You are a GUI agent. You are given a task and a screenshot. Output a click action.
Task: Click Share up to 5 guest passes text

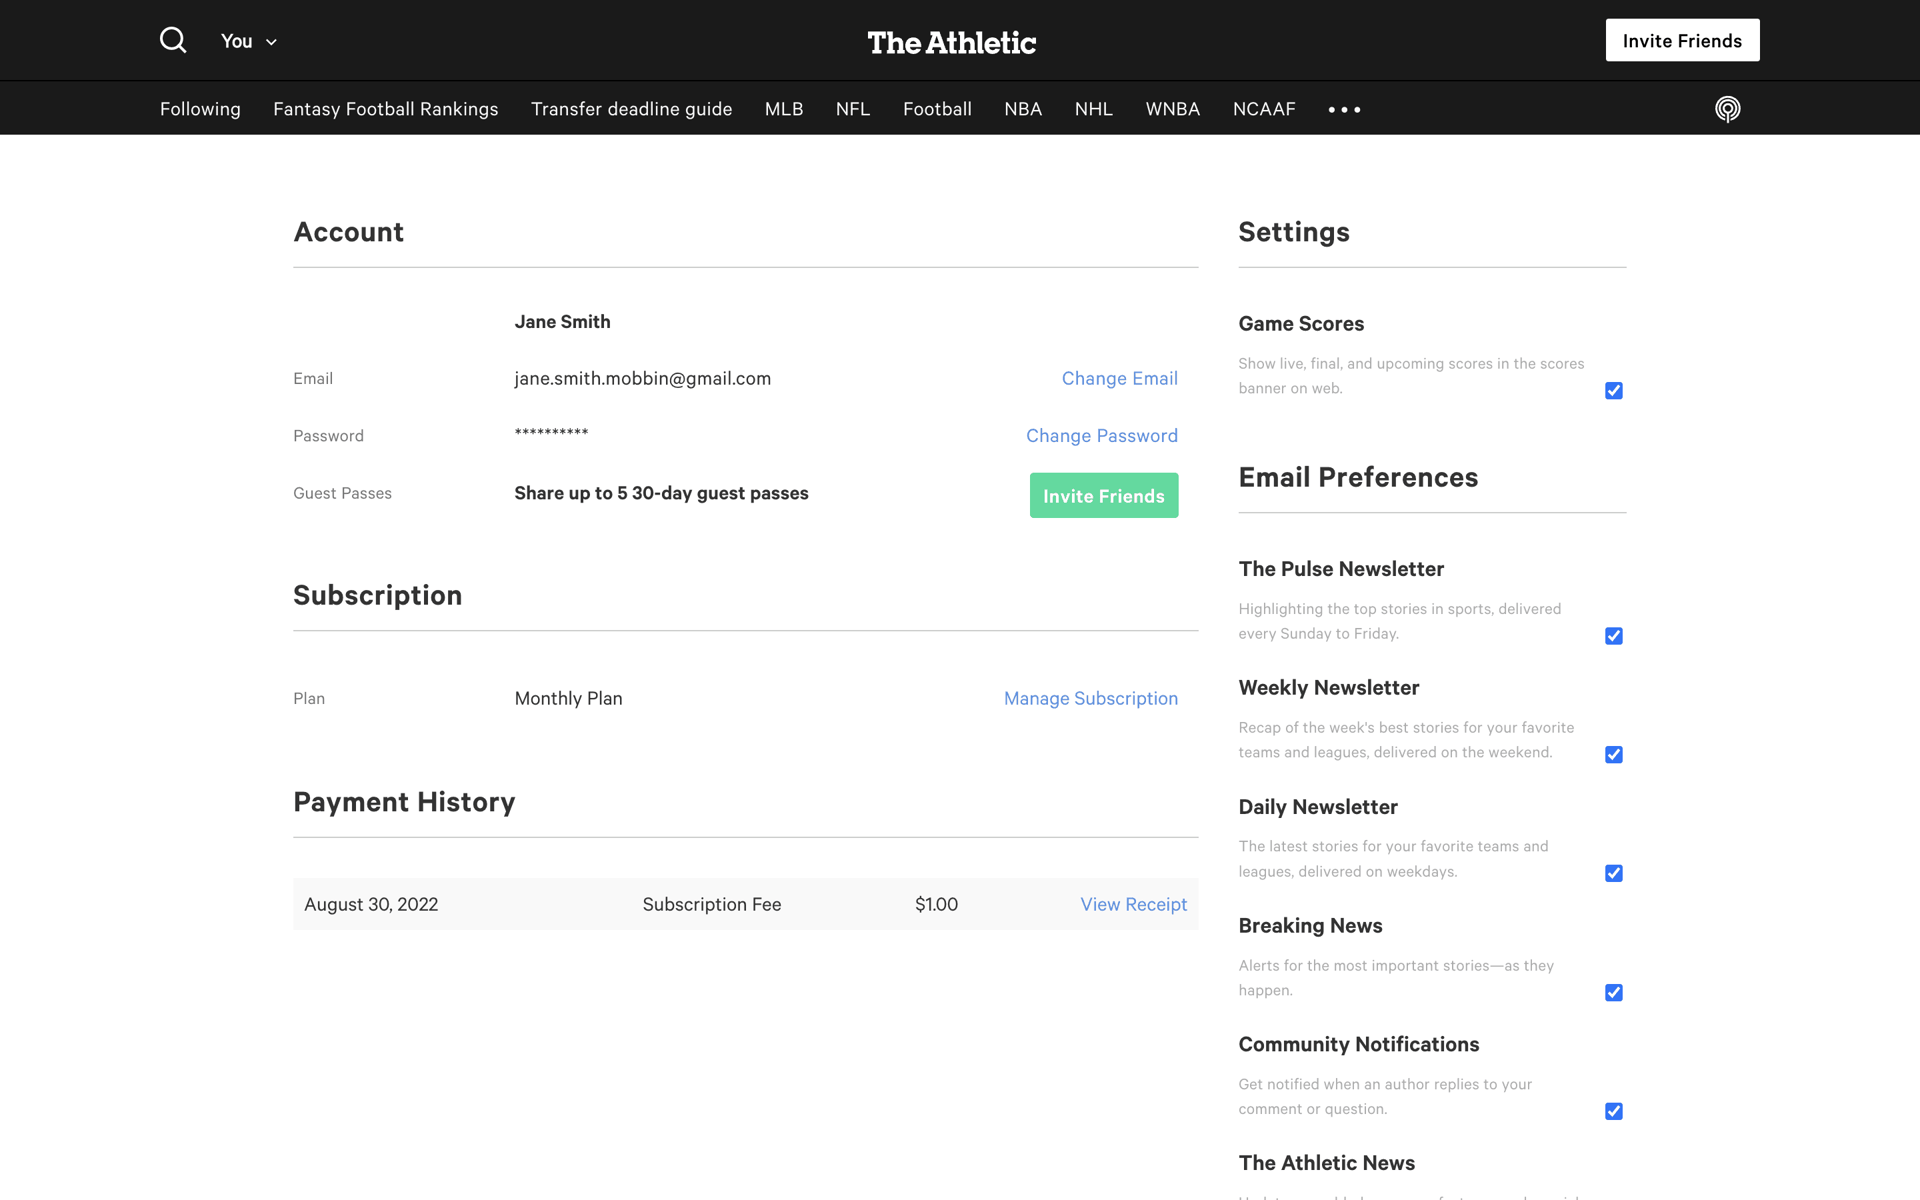(x=661, y=493)
